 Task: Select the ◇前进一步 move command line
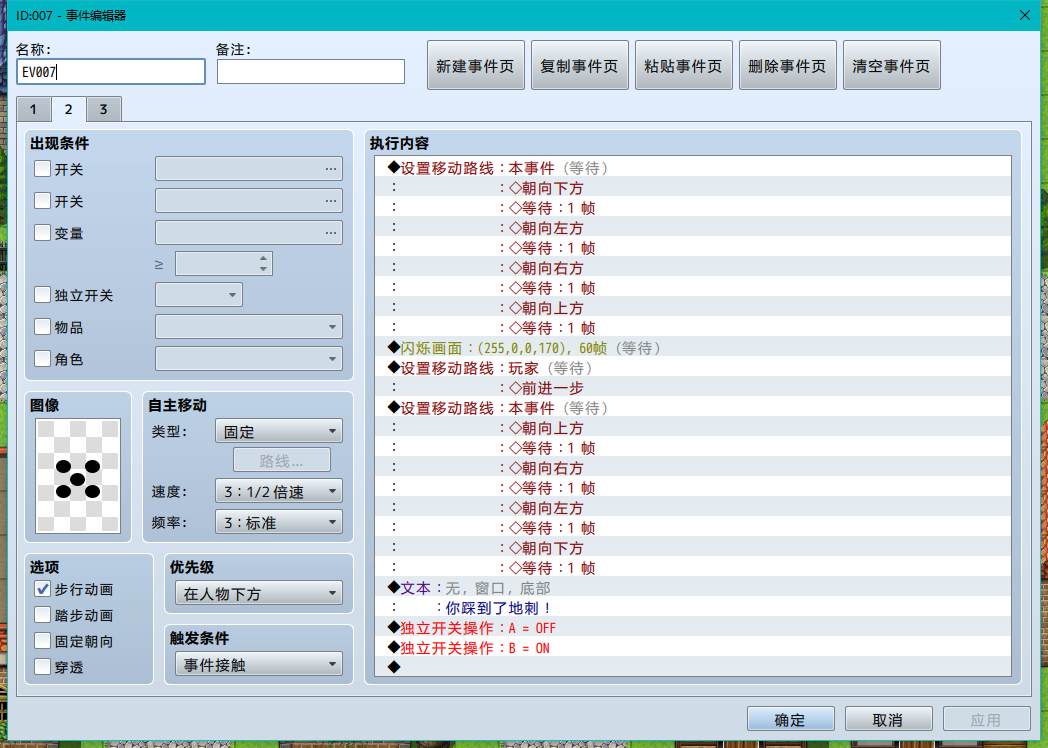(x=693, y=388)
